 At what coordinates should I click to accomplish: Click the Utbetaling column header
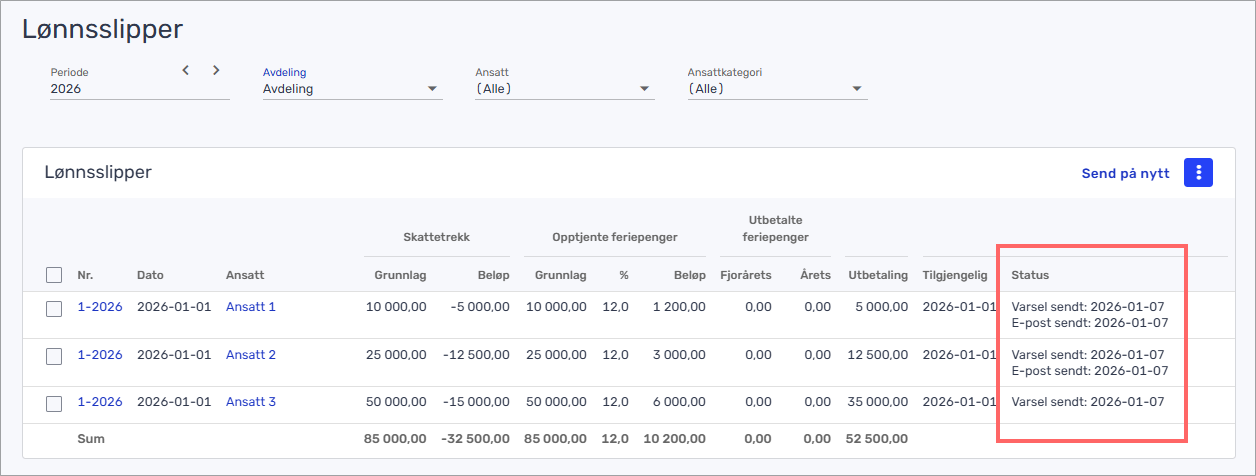877,275
